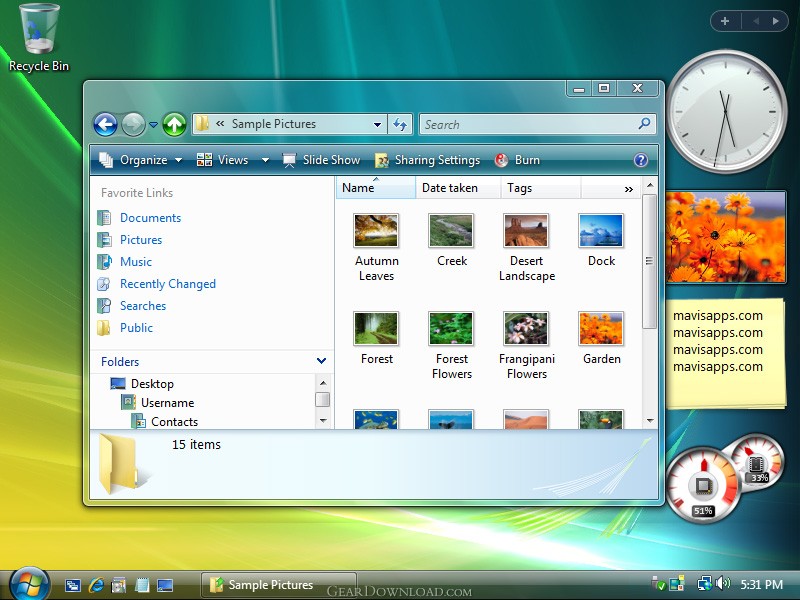Open Internet Explorer from quick launch
800x600 pixels.
coord(96,585)
